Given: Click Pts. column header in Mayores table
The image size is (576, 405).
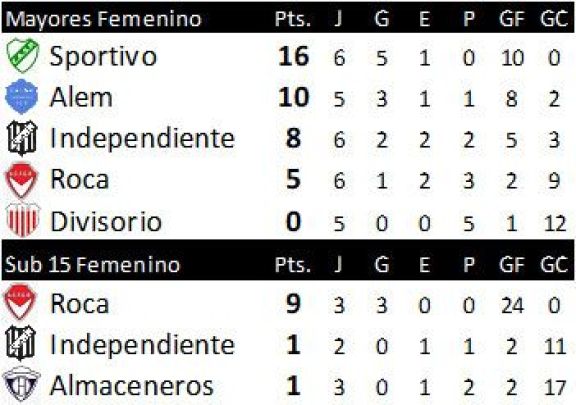Looking at the screenshot, I should point(293,19).
